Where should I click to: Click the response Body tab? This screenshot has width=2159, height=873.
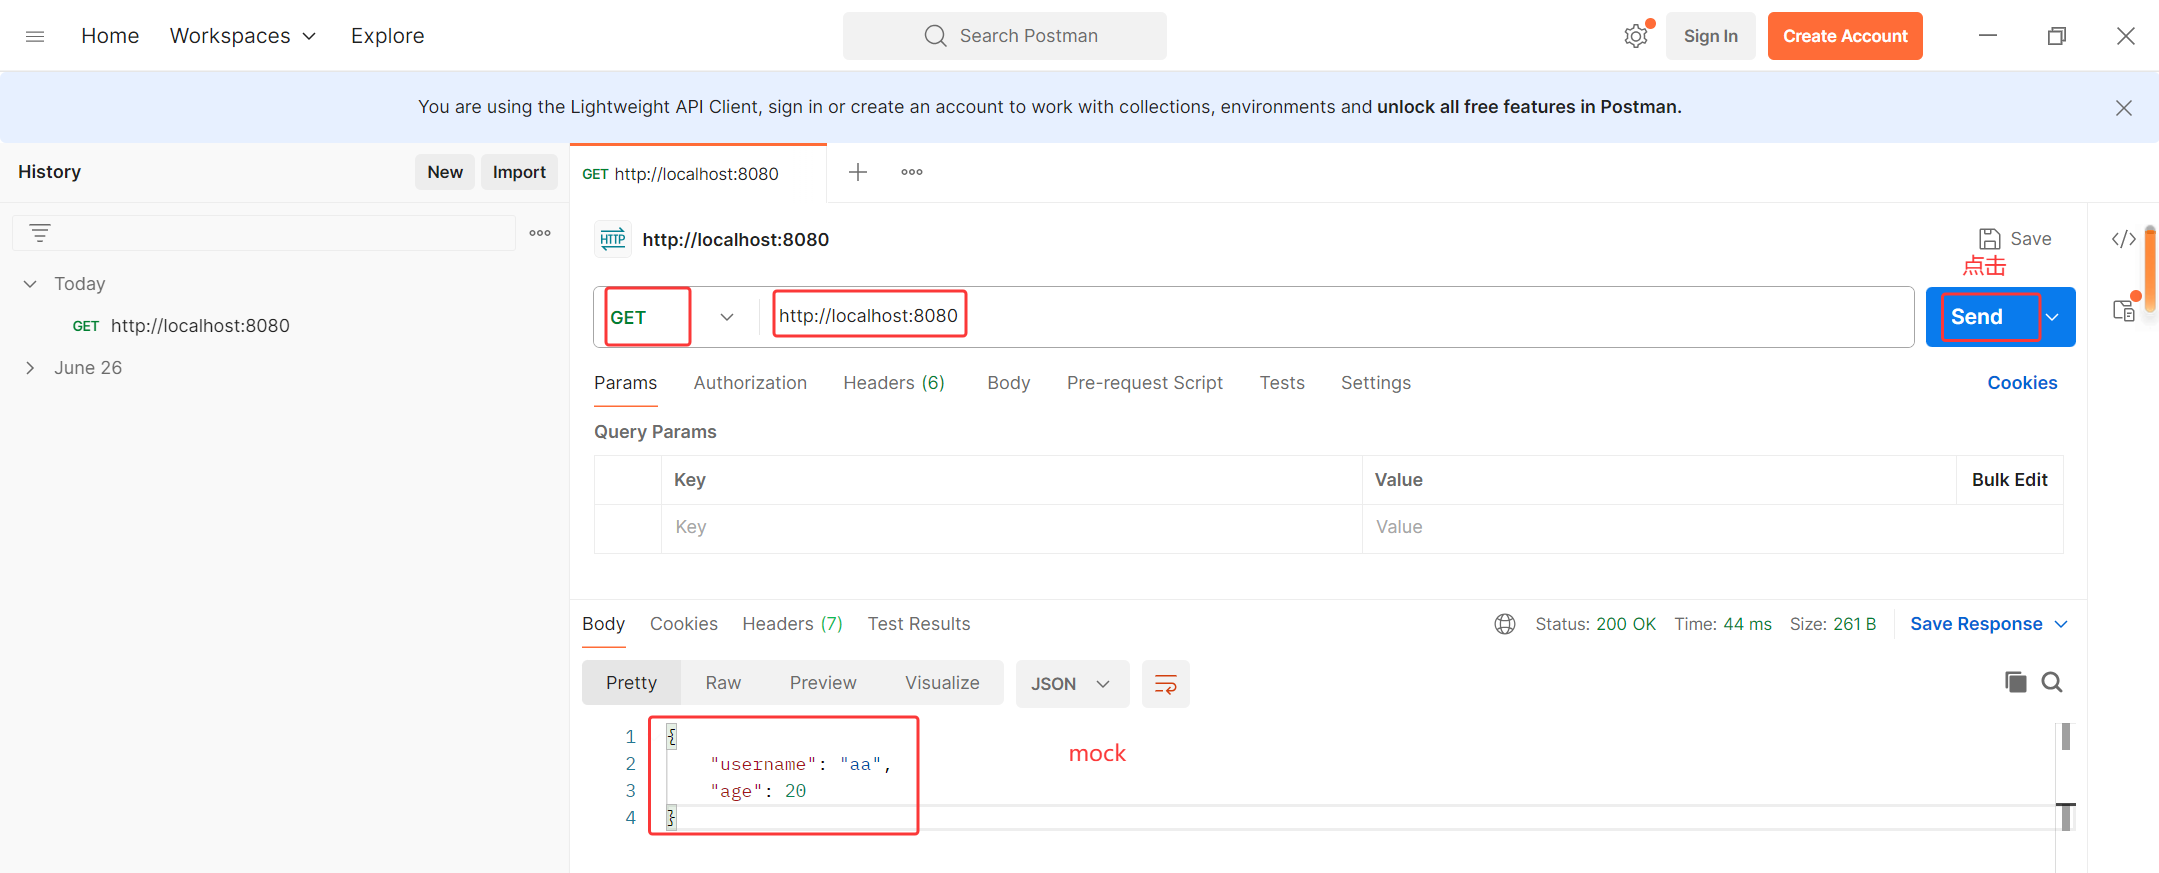[x=604, y=624]
